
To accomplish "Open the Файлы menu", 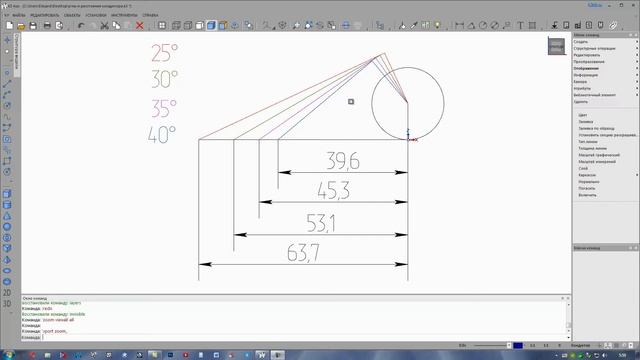I will click(19, 15).
